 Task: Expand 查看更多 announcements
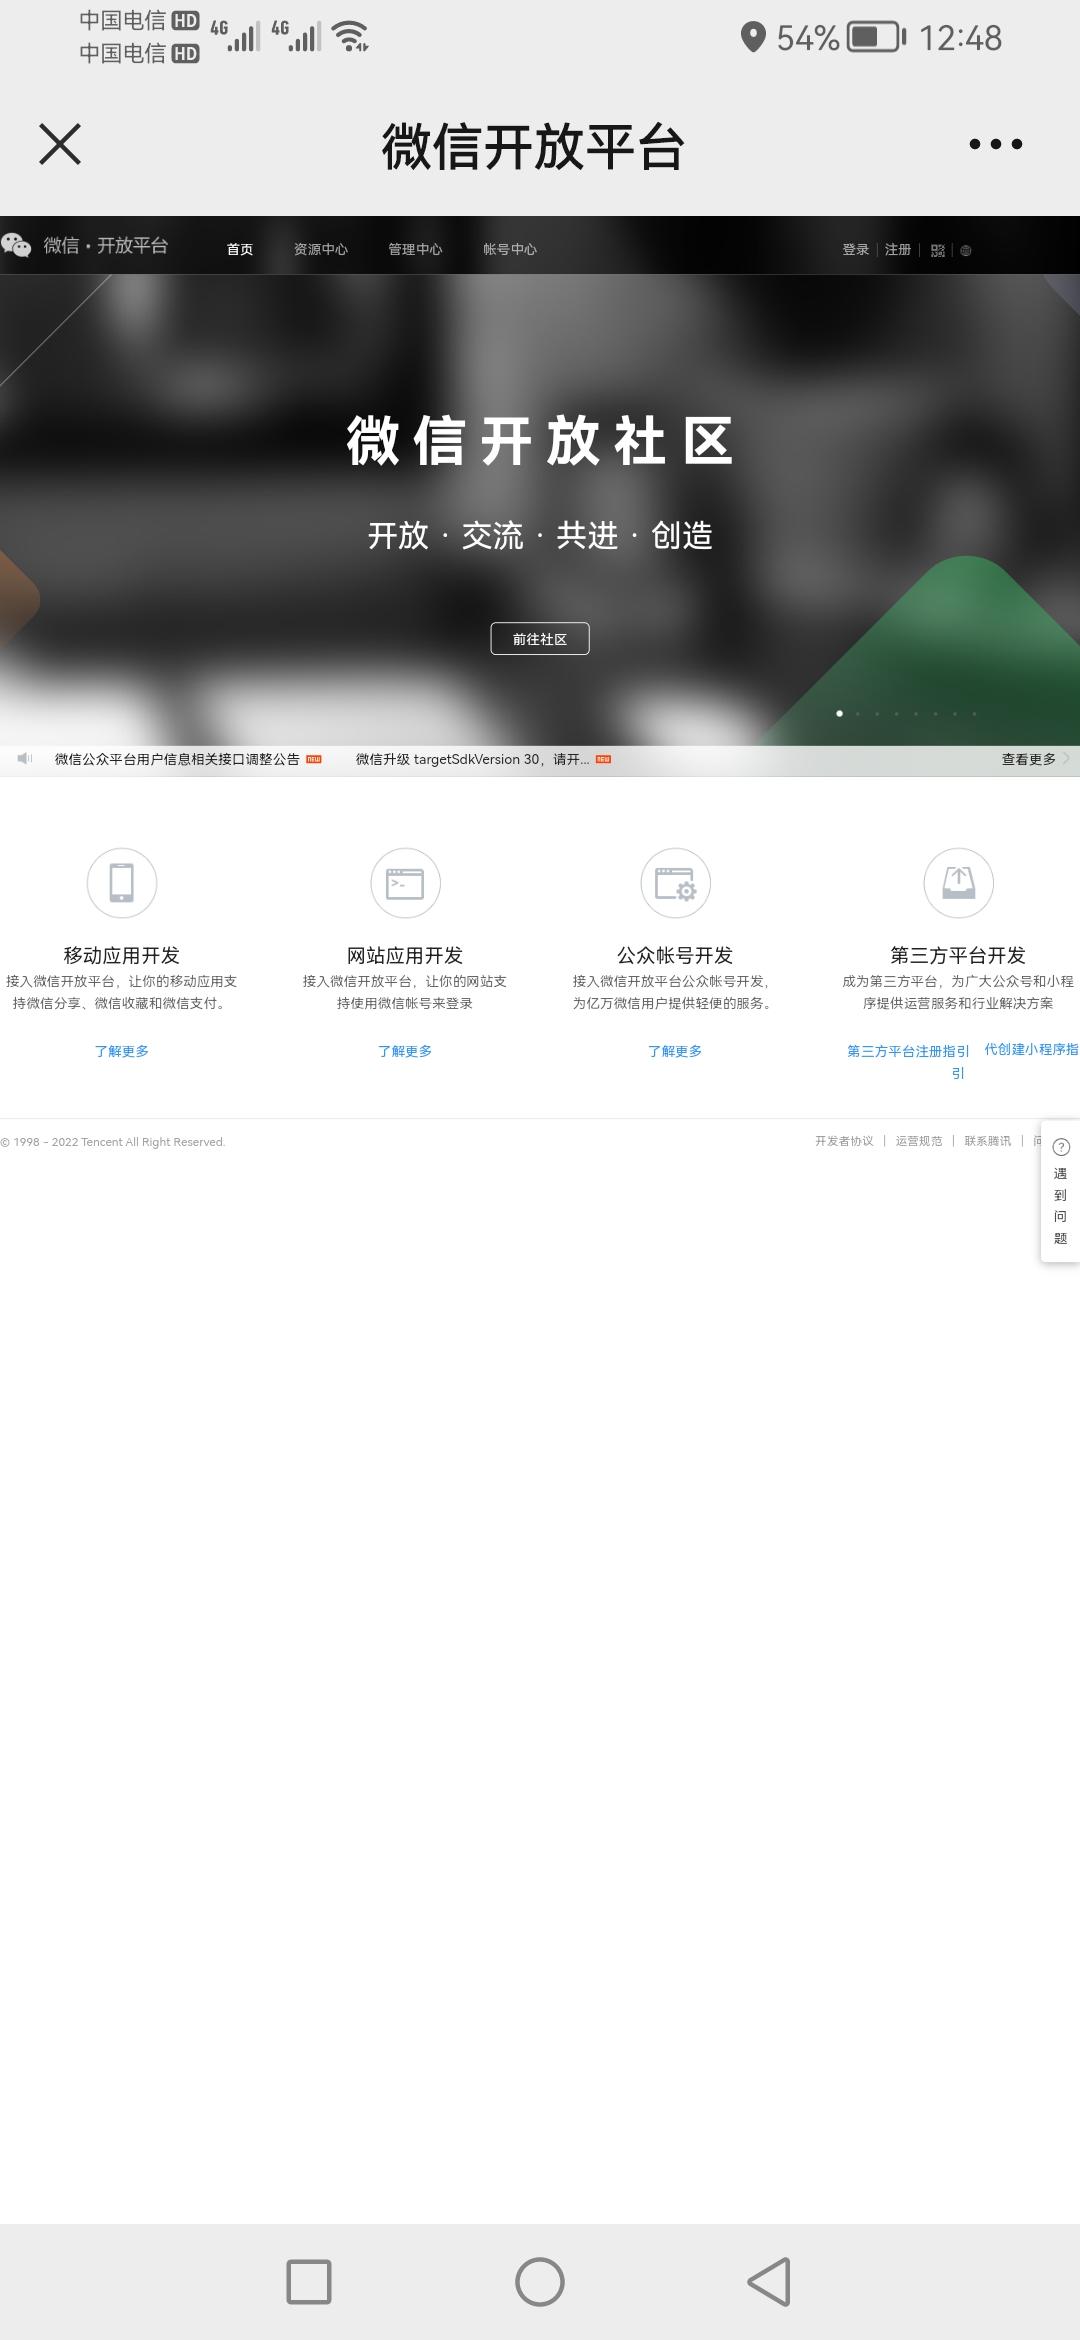[x=1029, y=759]
